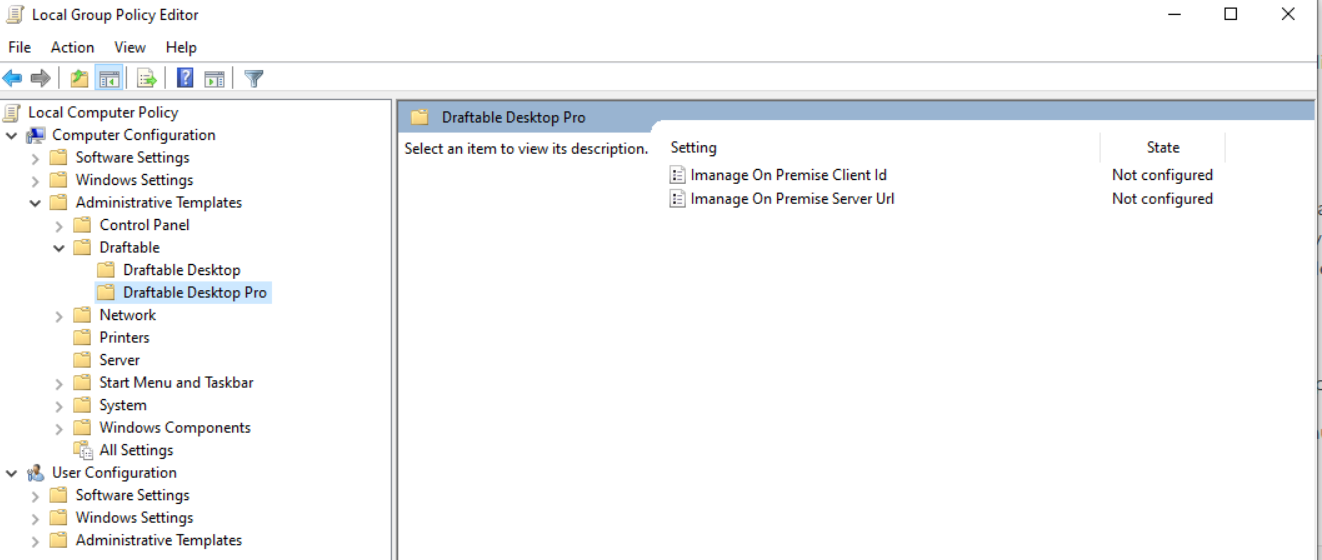The width and height of the screenshot is (1322, 560).
Task: Expand Windows Settings under User Configuration
Action: coord(36,518)
